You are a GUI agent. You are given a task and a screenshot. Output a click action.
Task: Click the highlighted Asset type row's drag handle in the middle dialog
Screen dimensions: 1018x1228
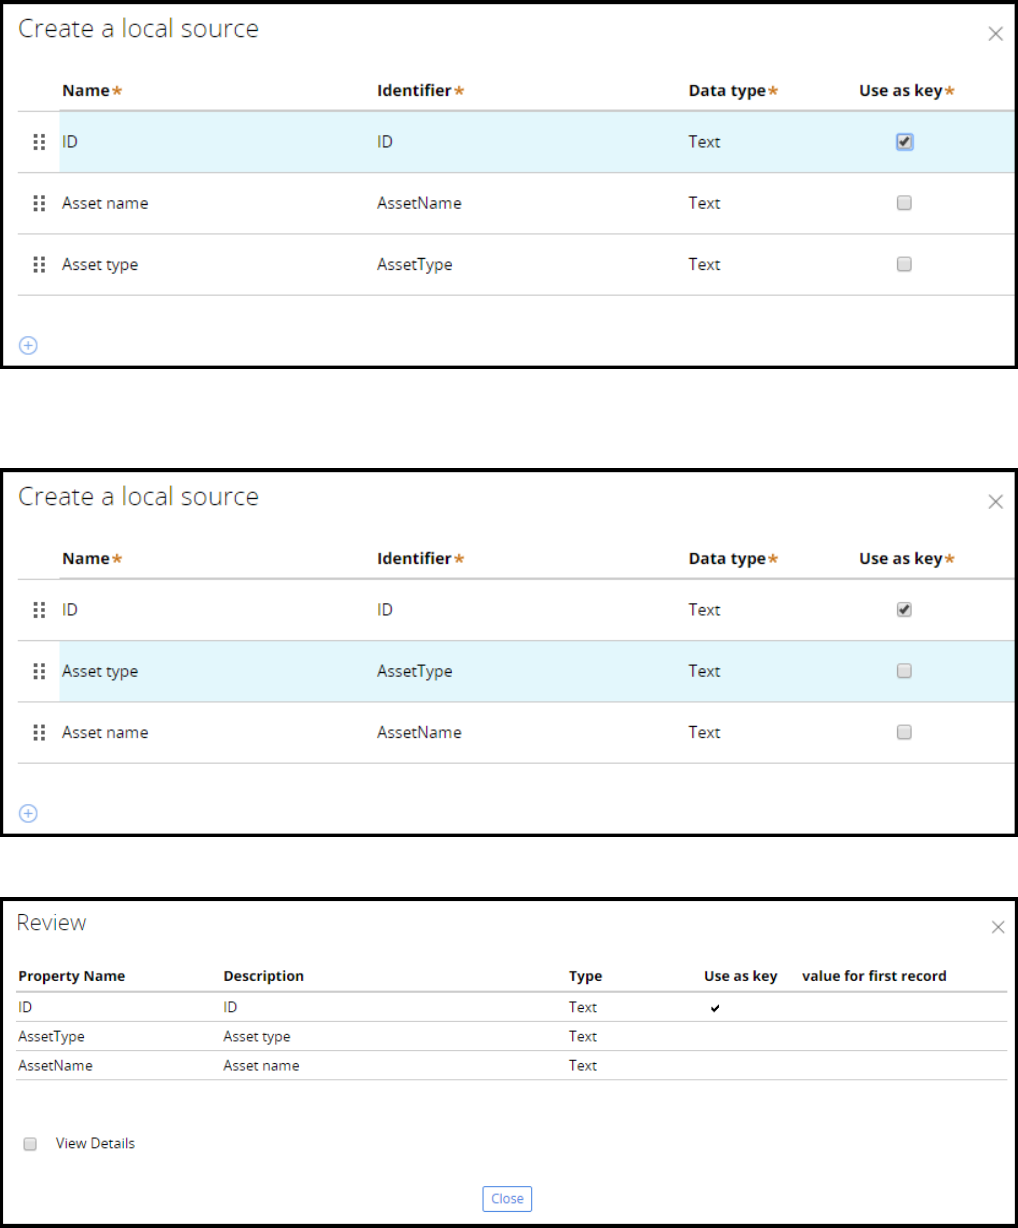39,671
